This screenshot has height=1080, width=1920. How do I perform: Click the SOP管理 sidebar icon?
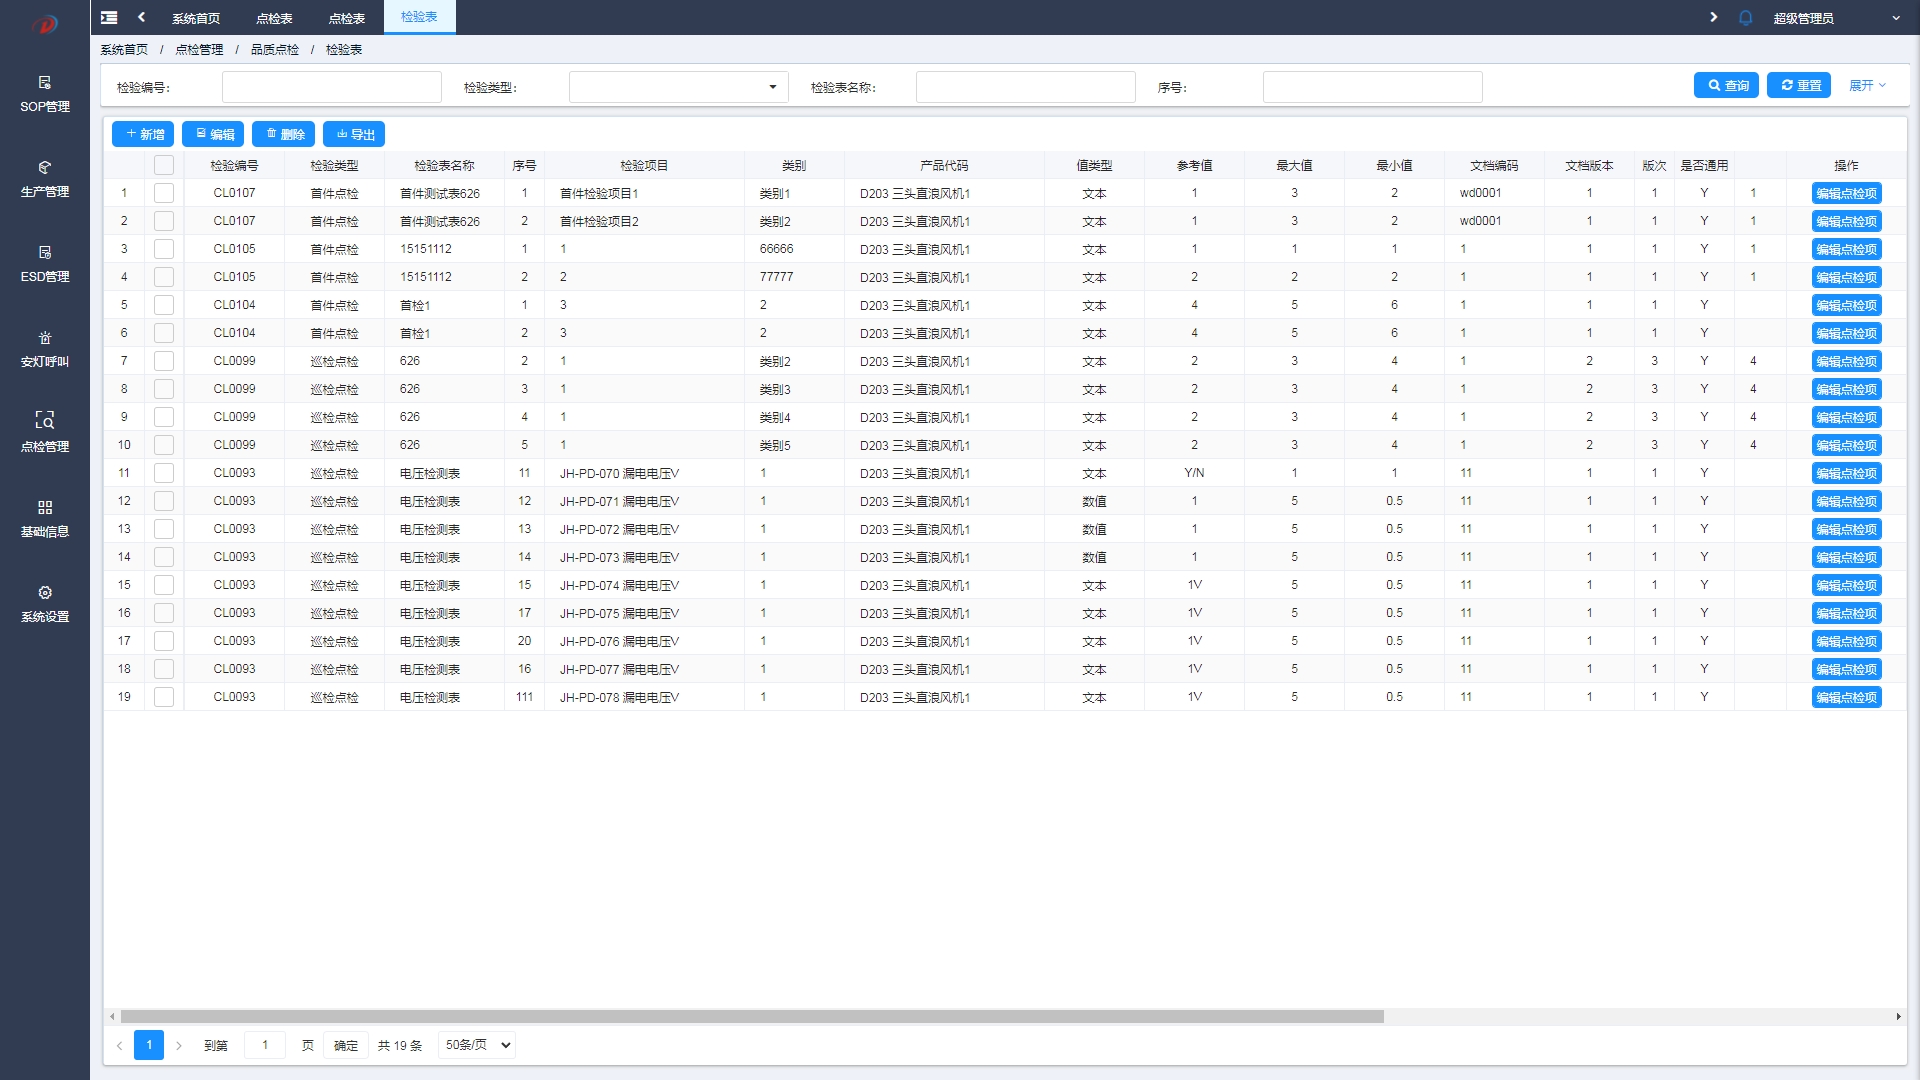coord(44,83)
